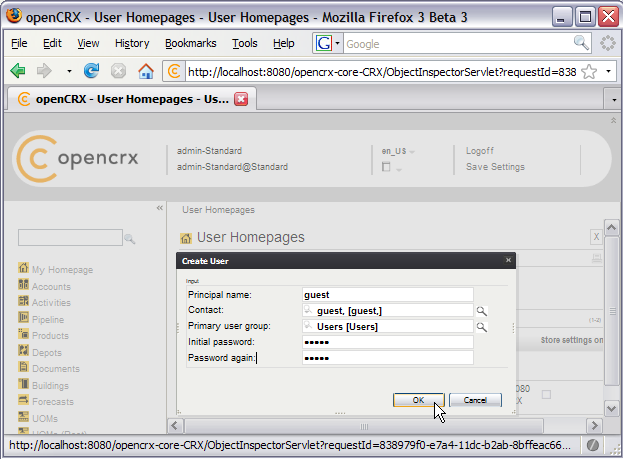Image resolution: width=623 pixels, height=459 pixels.
Task: Open the Edit menu
Action: [x=52, y=43]
